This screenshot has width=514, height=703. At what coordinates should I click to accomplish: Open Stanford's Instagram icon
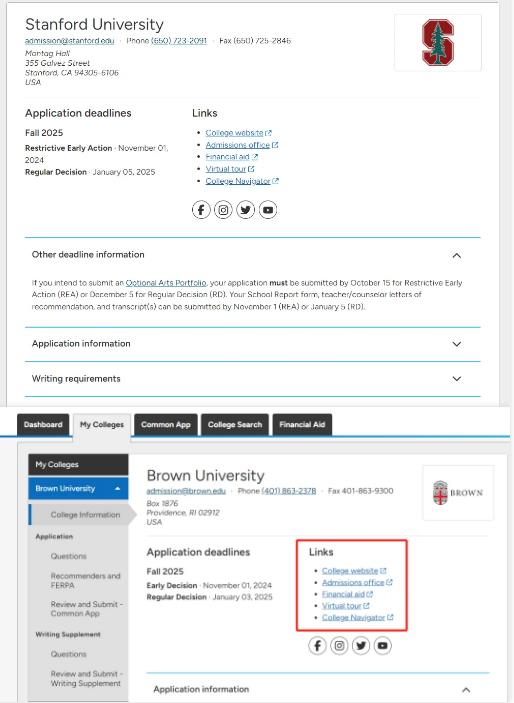[x=223, y=210]
